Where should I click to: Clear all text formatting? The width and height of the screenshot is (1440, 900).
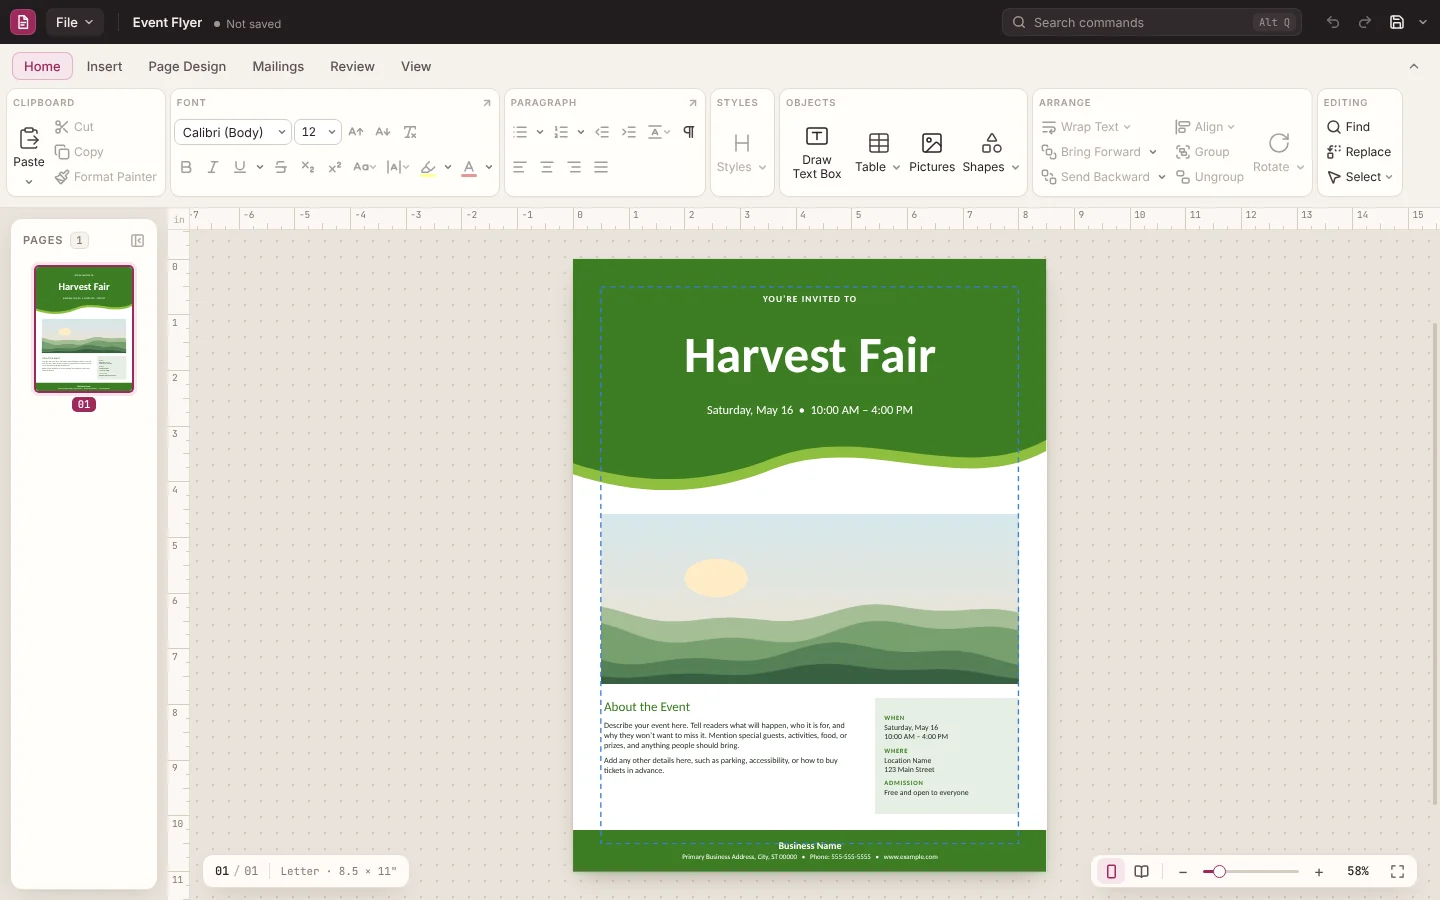(x=410, y=132)
